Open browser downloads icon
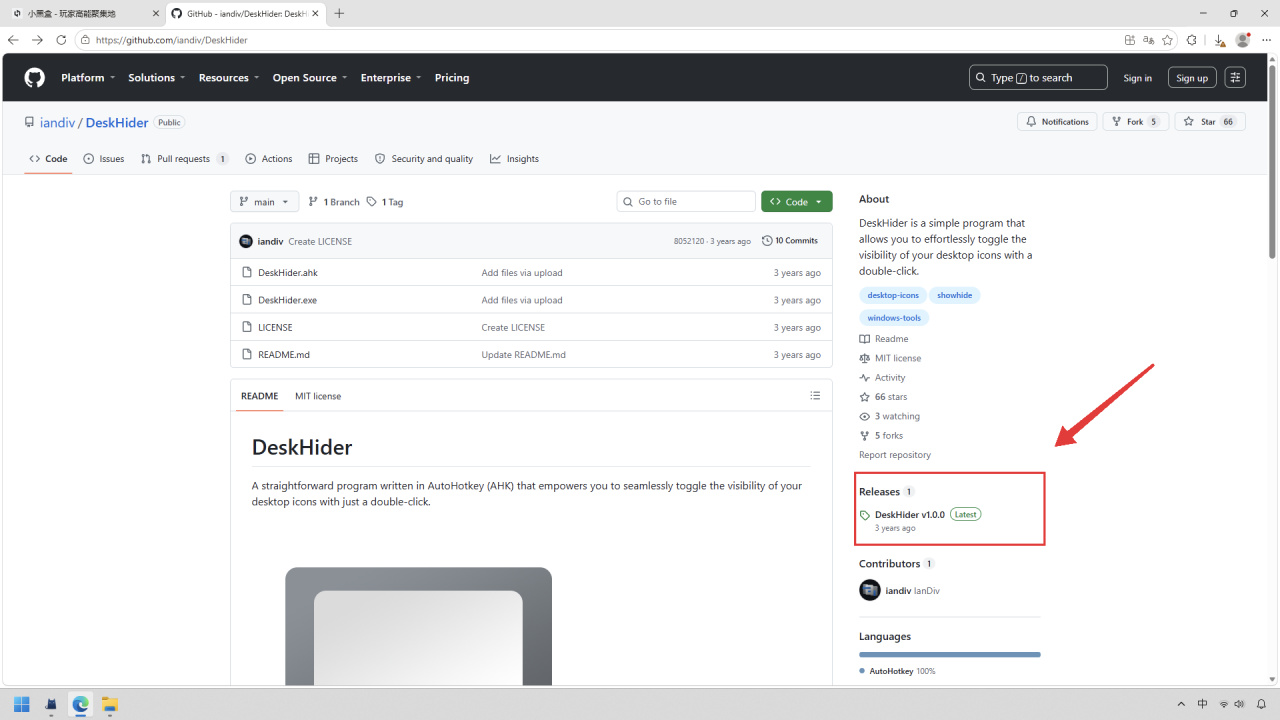This screenshot has height=720, width=1280. click(1220, 40)
